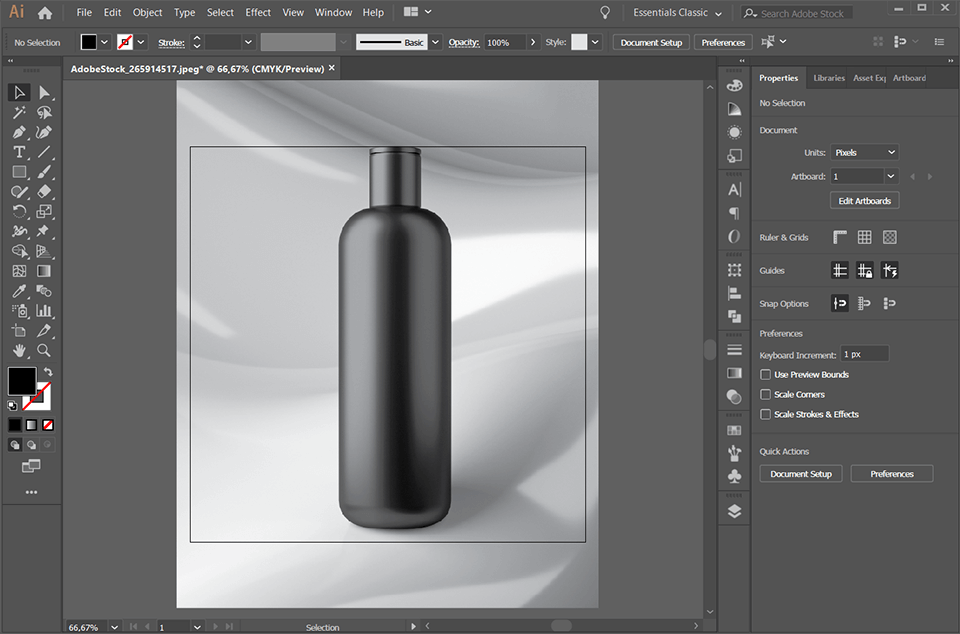Open the Gradient panel icon
960x634 pixels.
[734, 373]
